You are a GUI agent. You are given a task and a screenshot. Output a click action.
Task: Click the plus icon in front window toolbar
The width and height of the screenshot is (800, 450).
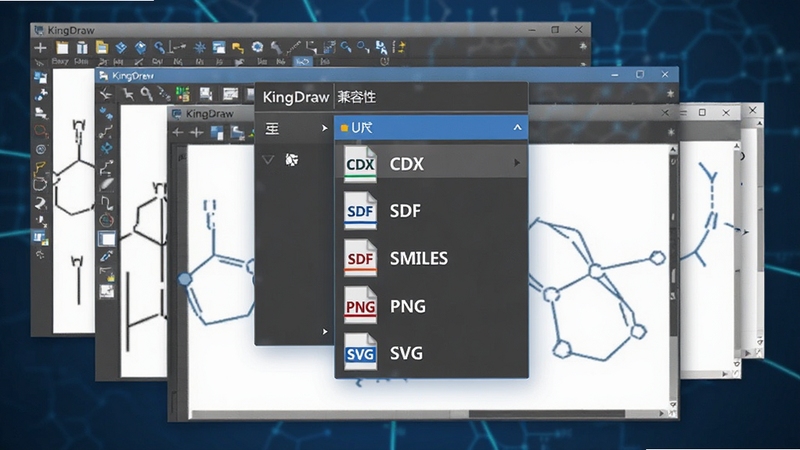(x=196, y=133)
